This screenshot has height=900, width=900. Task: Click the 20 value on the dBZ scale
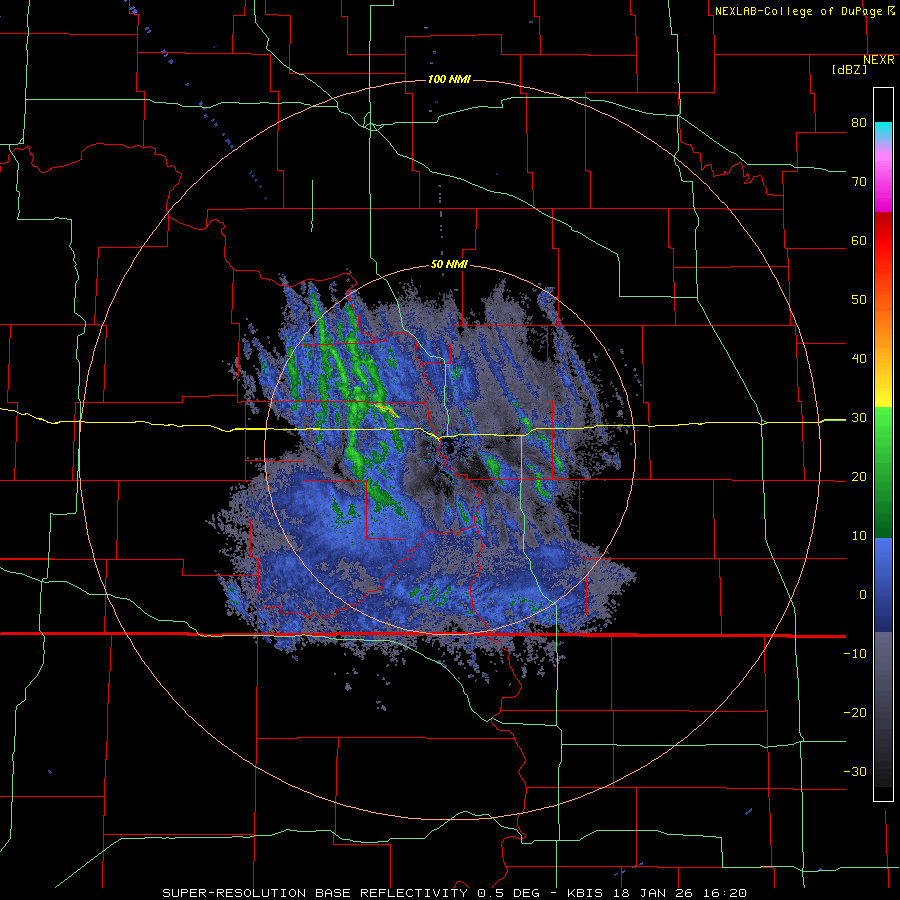[859, 476]
